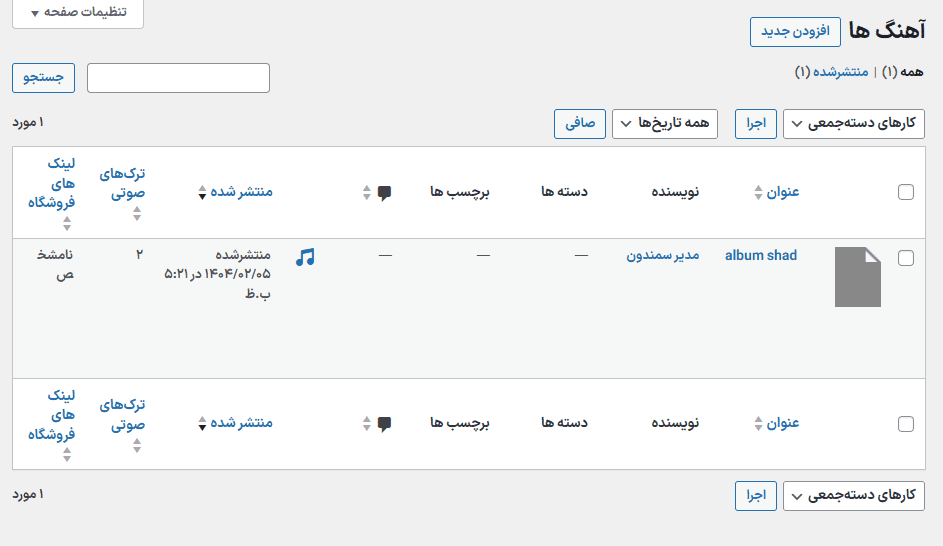Click the bottom ۱ مورد item count
Image resolution: width=943 pixels, height=546 pixels.
pyautogui.click(x=28, y=495)
